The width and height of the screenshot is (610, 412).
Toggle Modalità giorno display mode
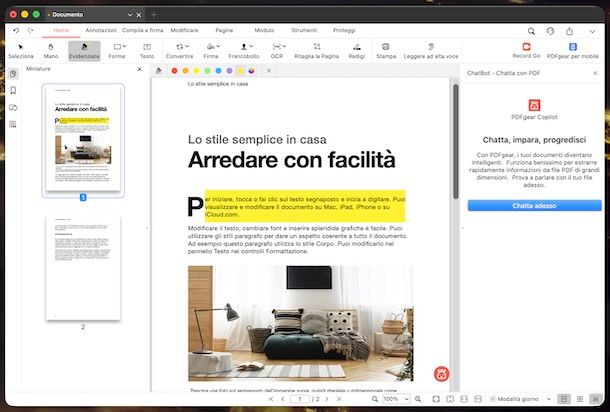[516, 399]
